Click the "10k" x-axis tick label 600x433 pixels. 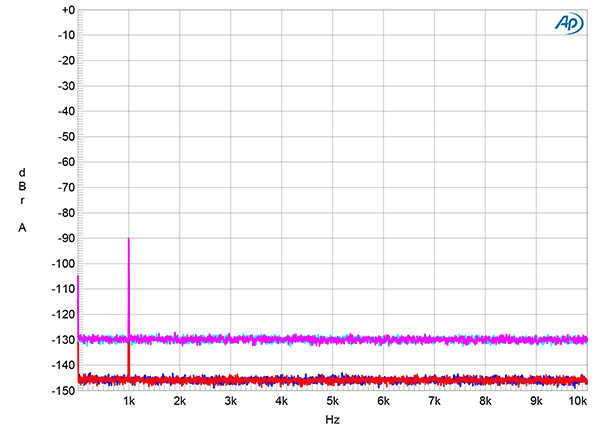tap(575, 401)
